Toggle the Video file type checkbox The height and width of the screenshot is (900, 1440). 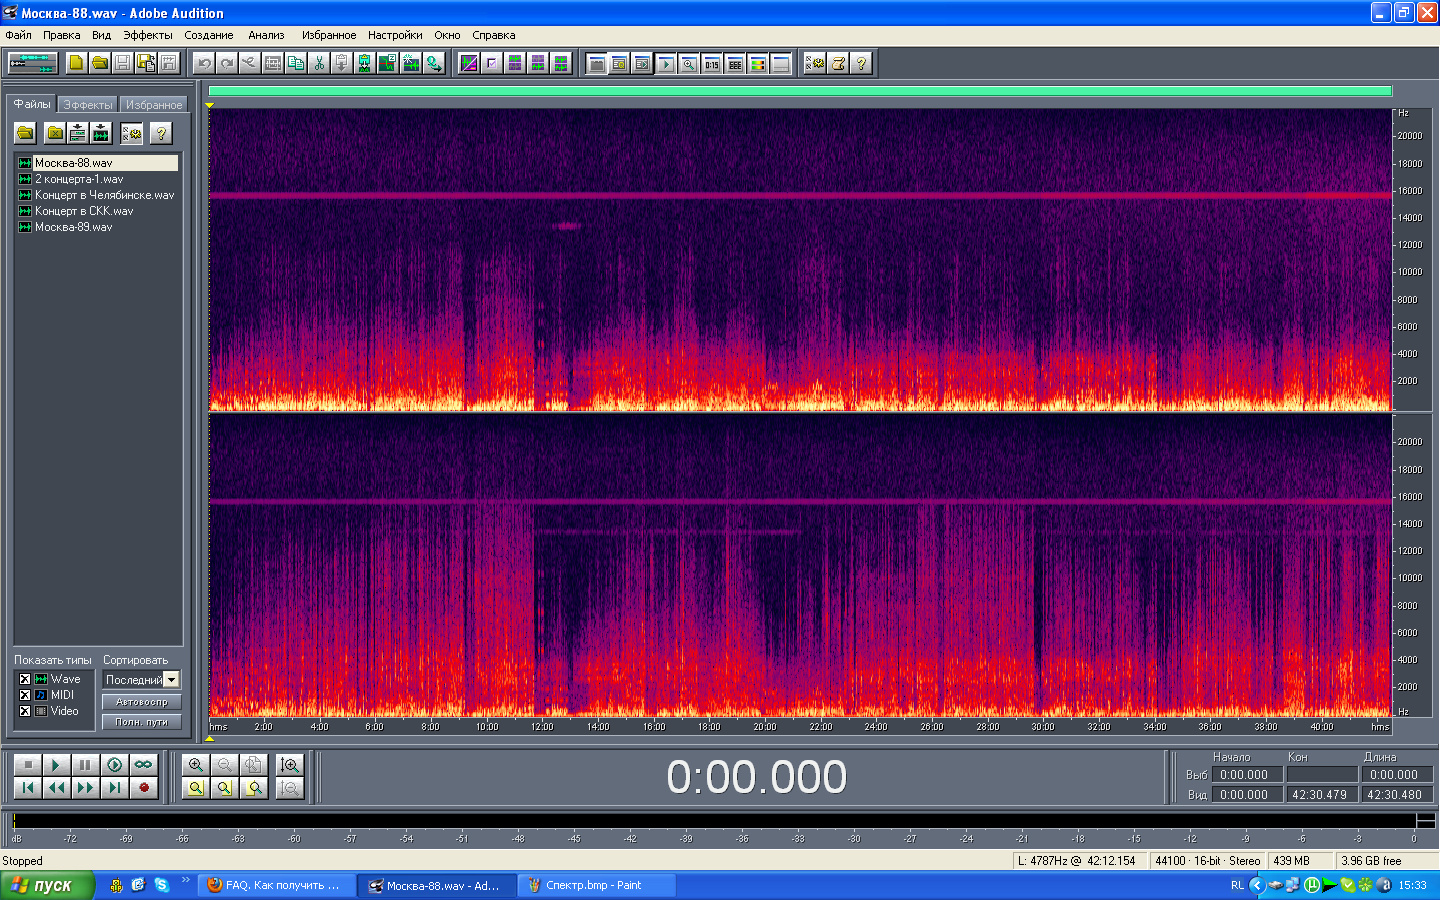25,711
